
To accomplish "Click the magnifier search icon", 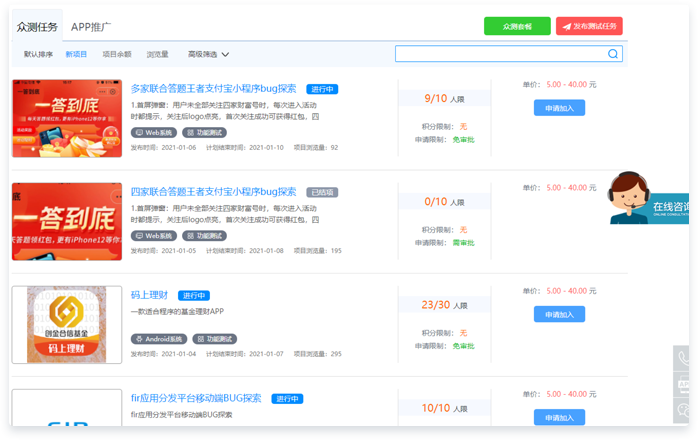I will coord(613,54).
